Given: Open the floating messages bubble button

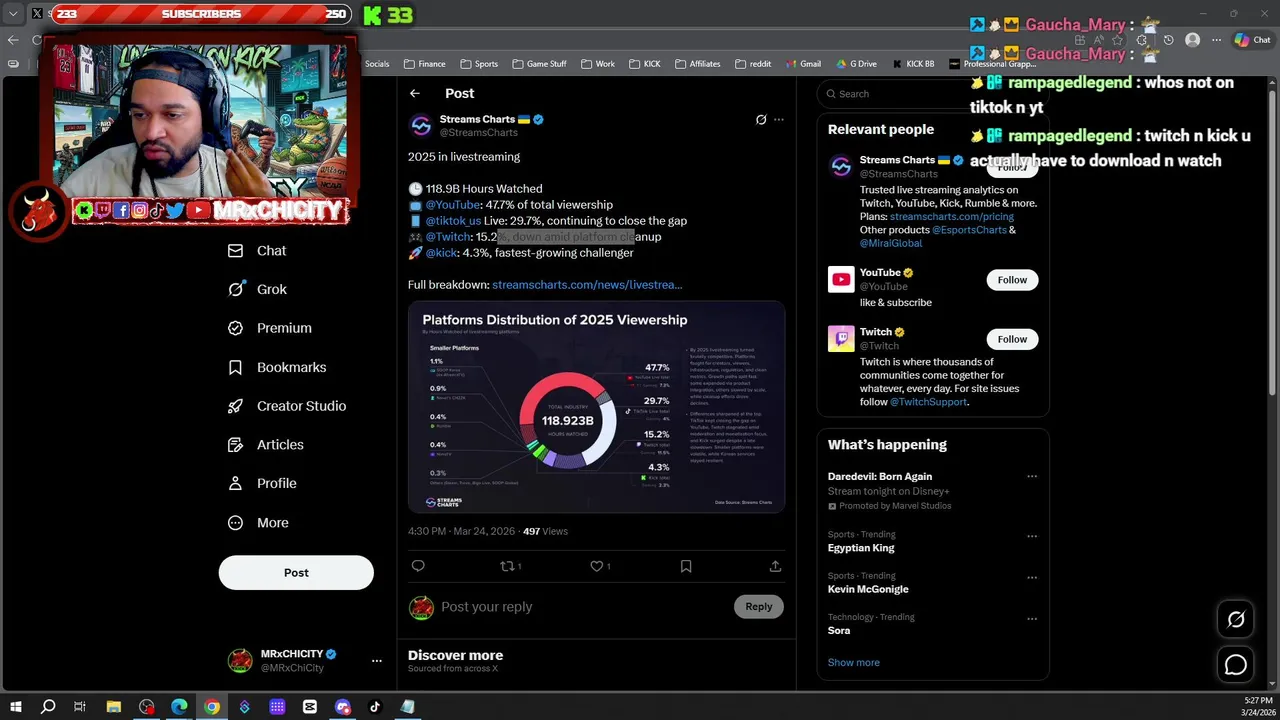Looking at the screenshot, I should [x=1236, y=664].
